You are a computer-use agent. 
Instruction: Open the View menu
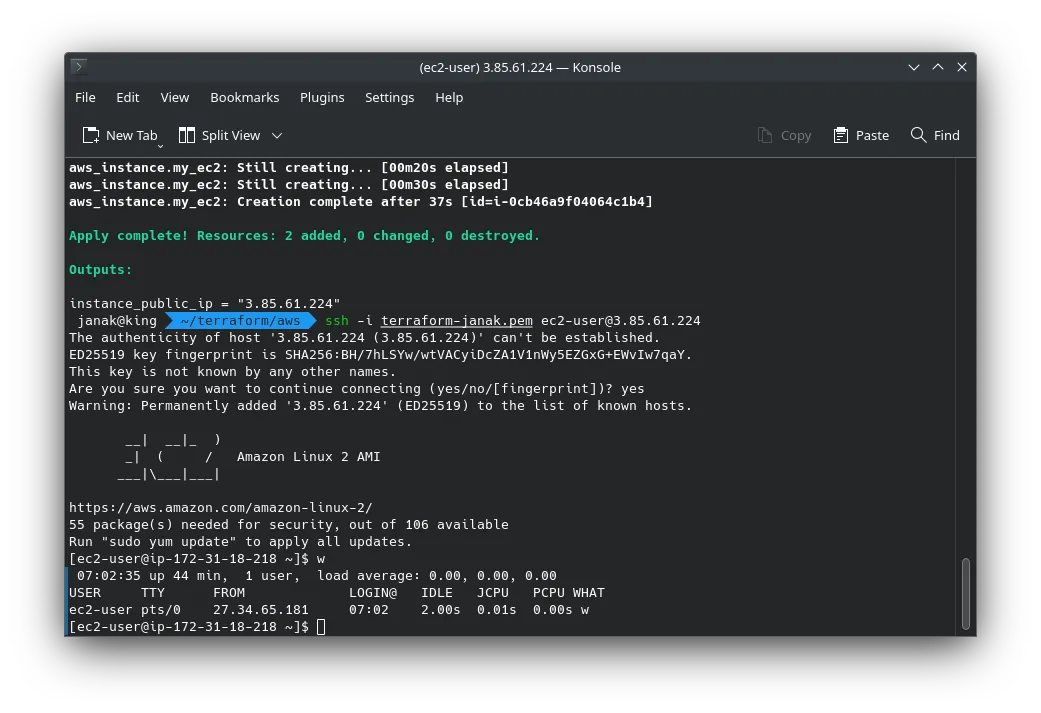pos(174,97)
